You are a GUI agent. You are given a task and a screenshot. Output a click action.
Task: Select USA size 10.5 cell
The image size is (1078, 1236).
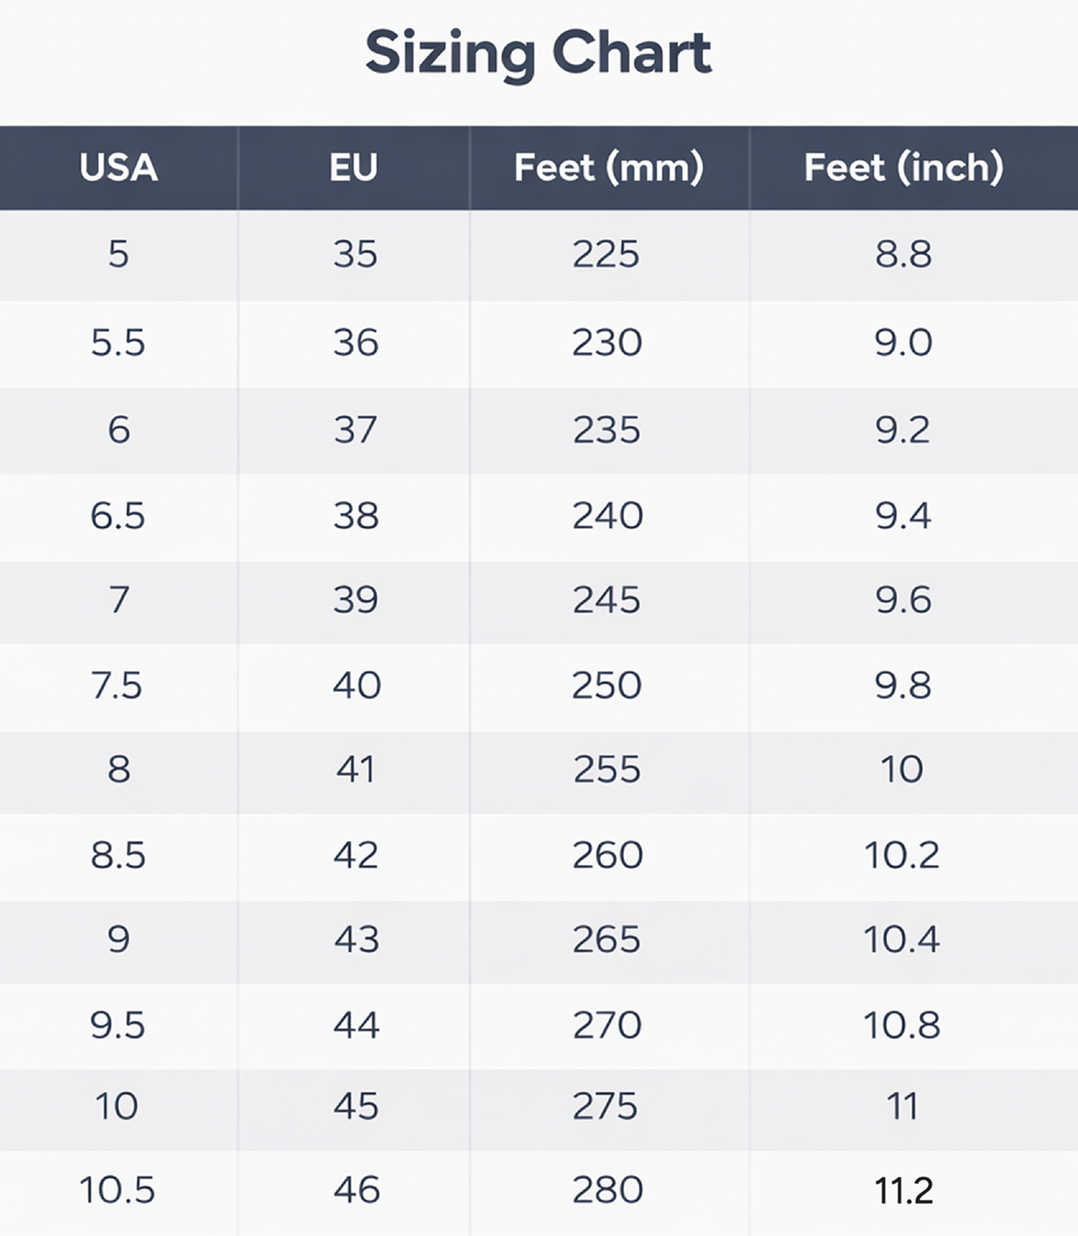[x=117, y=1190]
